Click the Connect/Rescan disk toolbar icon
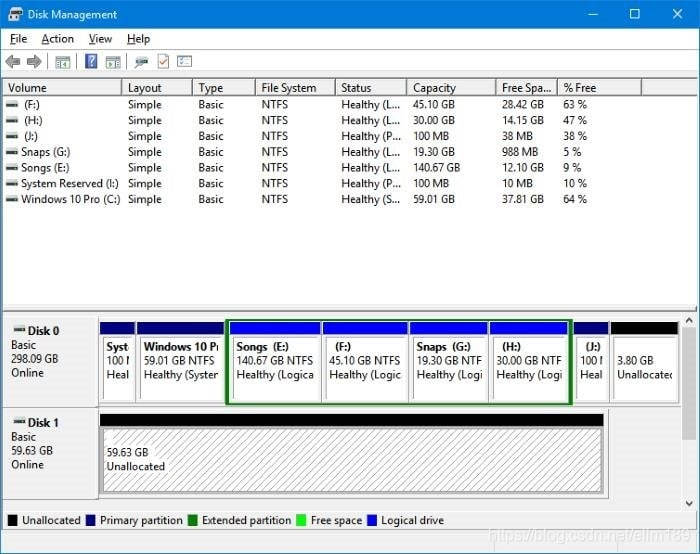This screenshot has width=700, height=554. point(142,62)
